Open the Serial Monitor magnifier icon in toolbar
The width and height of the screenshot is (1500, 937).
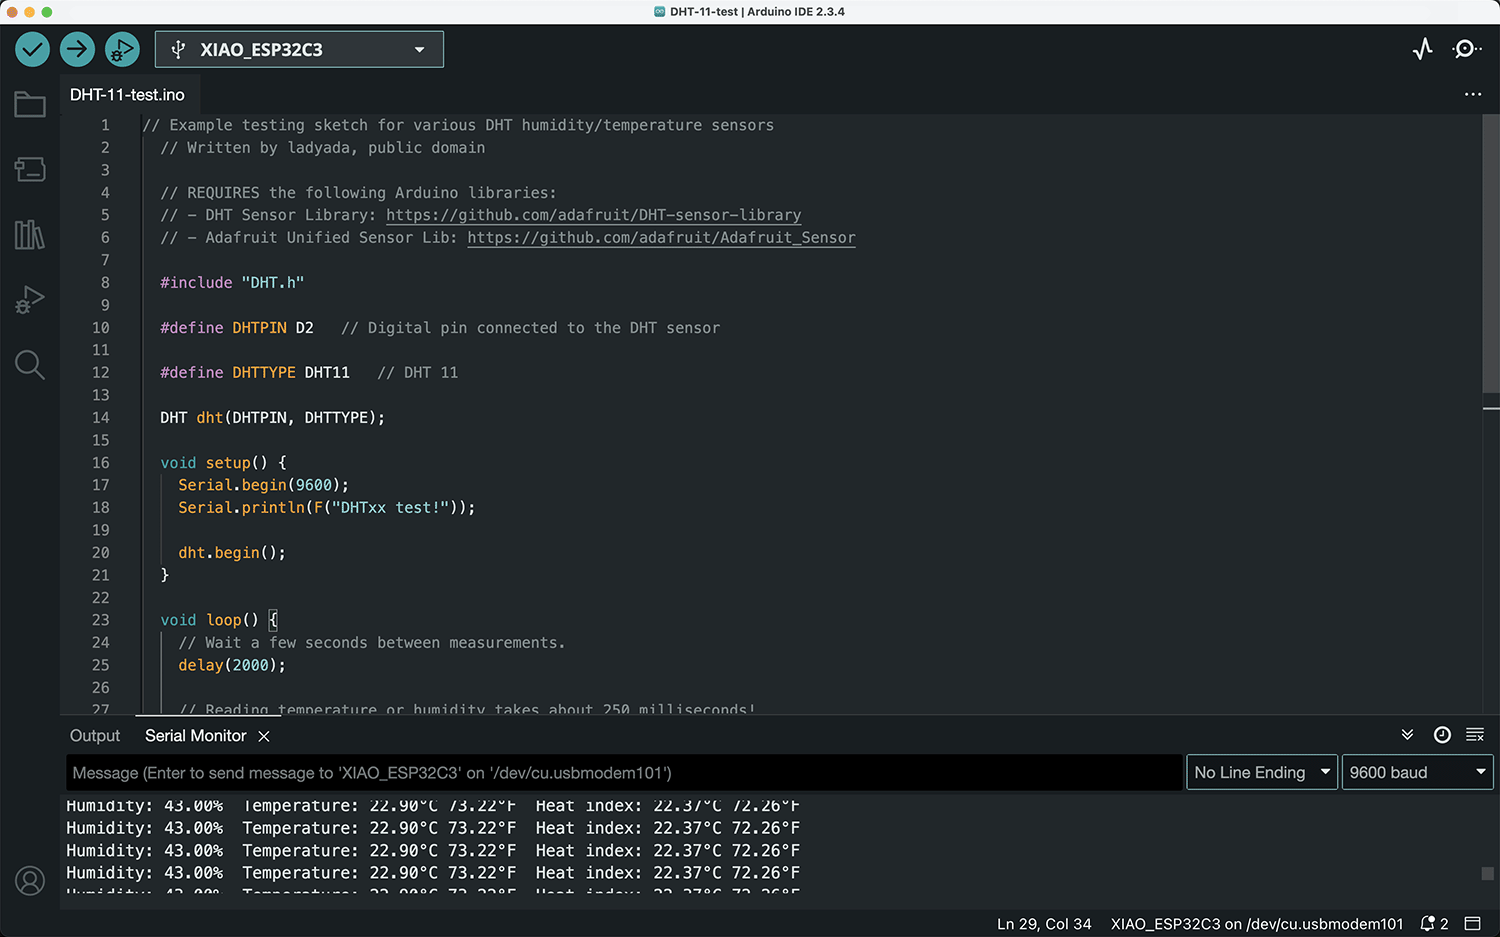[1467, 49]
